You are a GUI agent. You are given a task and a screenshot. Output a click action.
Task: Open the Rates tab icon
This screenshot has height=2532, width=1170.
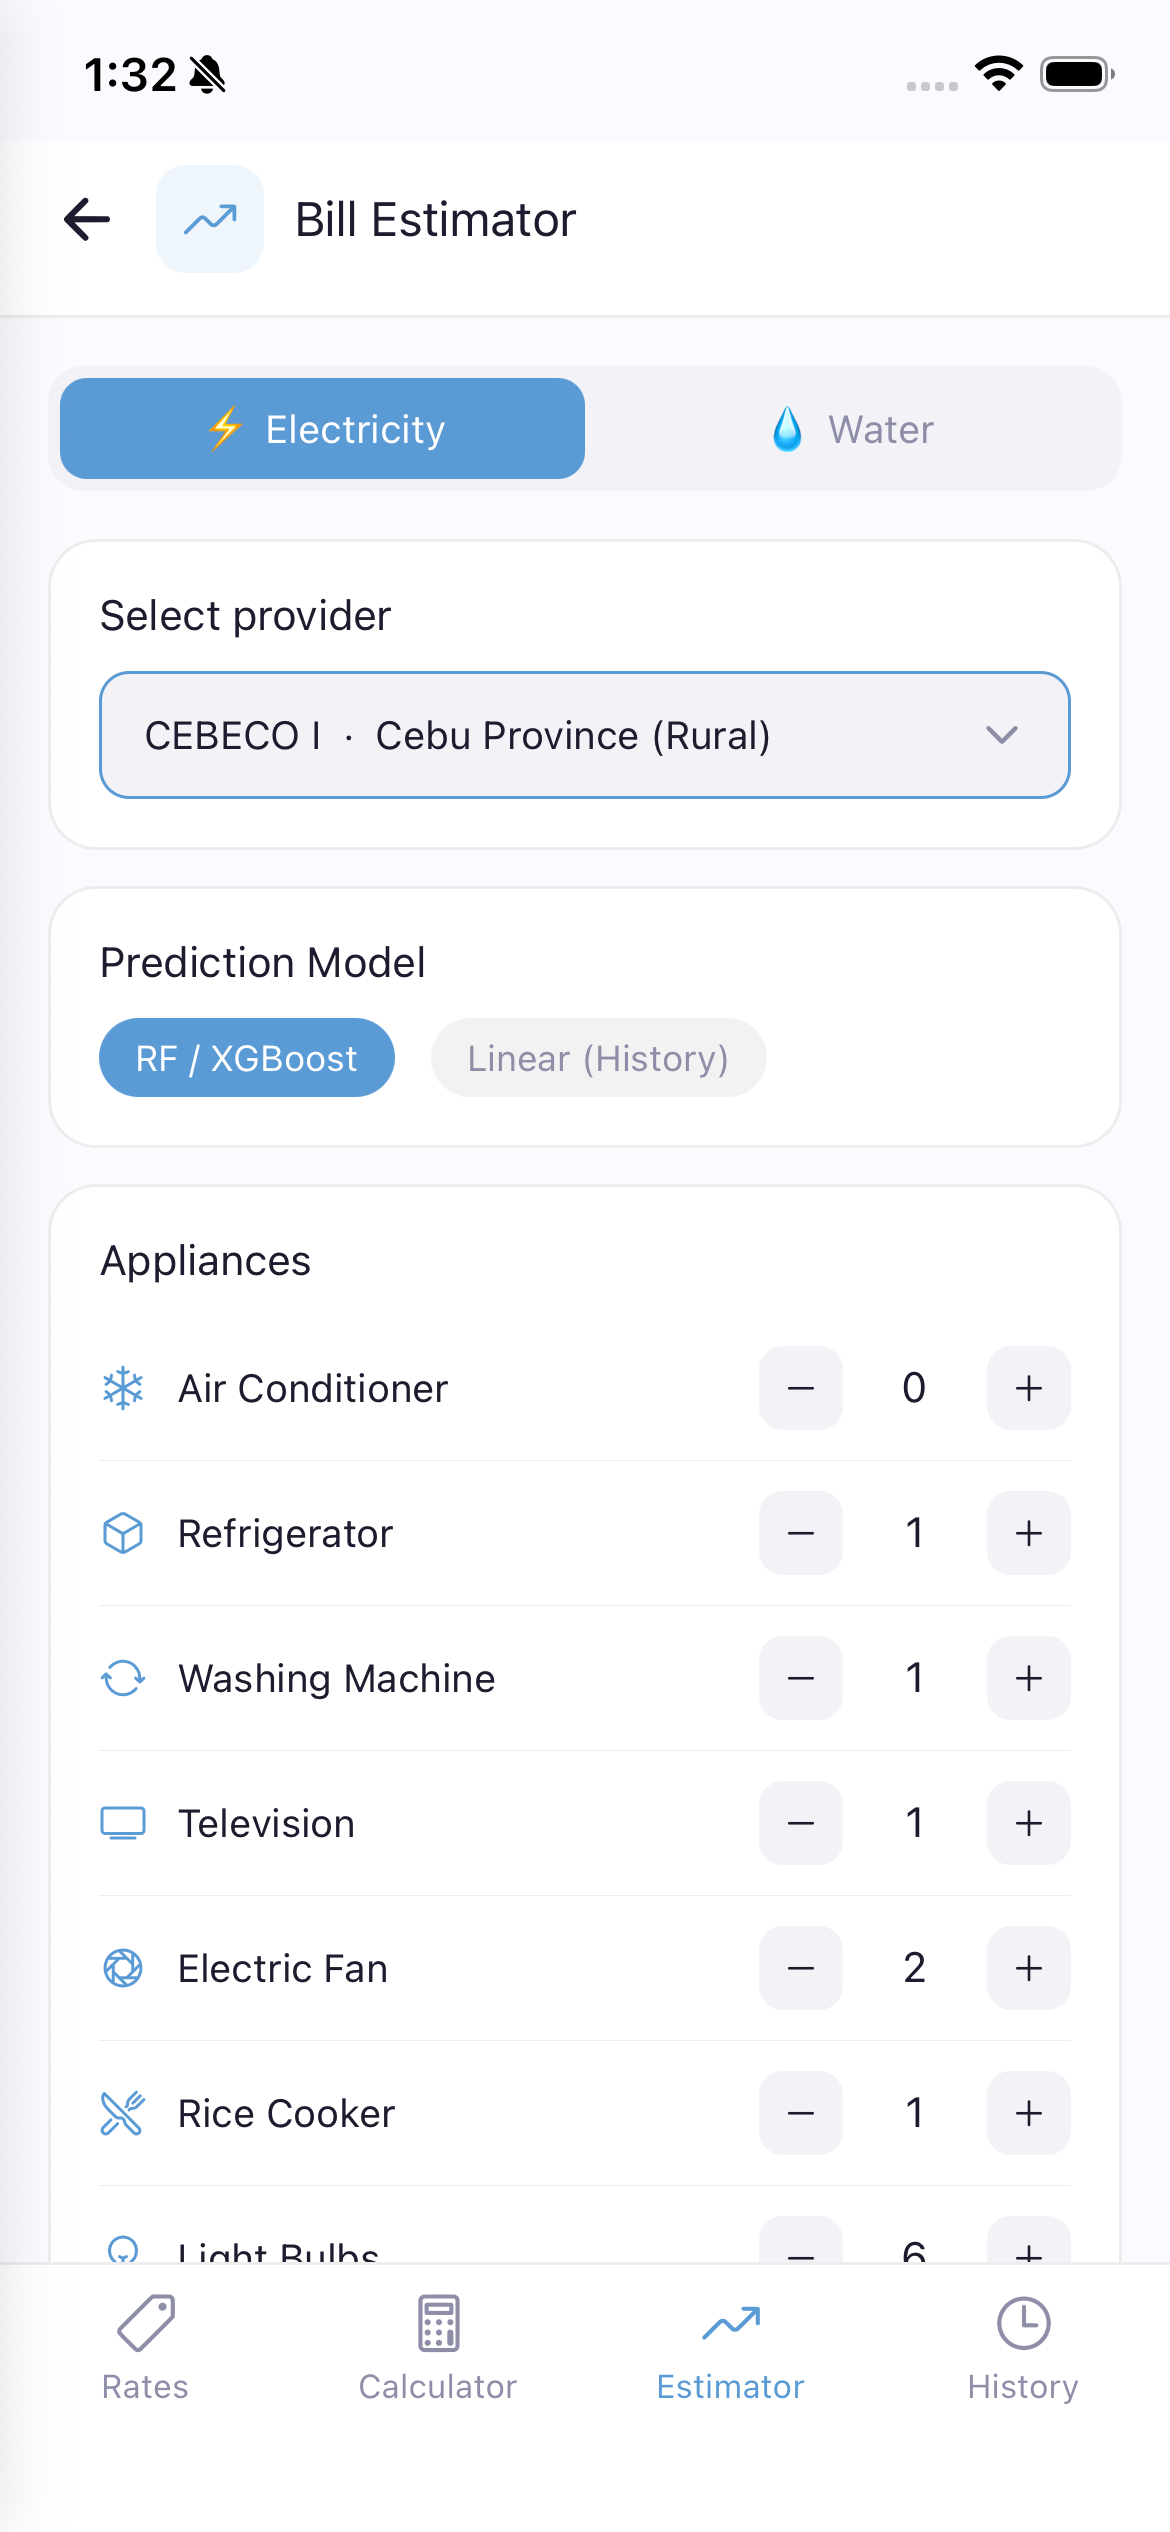click(x=145, y=2323)
